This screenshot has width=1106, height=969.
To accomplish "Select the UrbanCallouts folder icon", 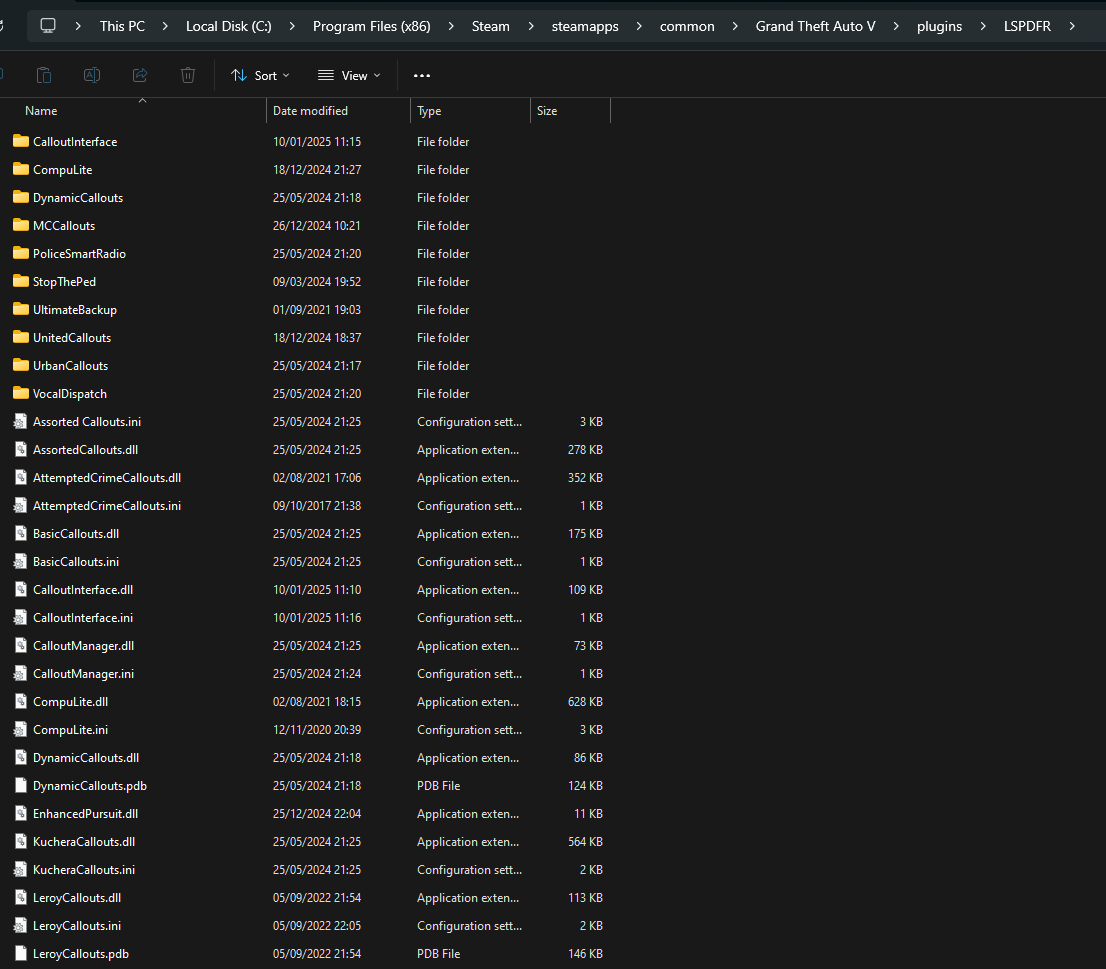I will [21, 365].
